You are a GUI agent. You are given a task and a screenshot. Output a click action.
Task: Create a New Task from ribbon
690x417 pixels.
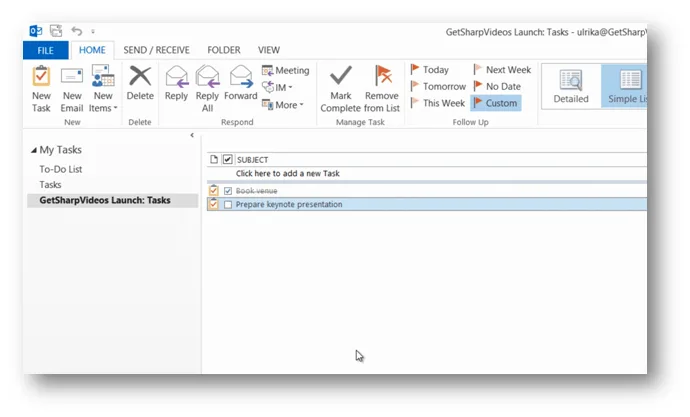pos(41,89)
